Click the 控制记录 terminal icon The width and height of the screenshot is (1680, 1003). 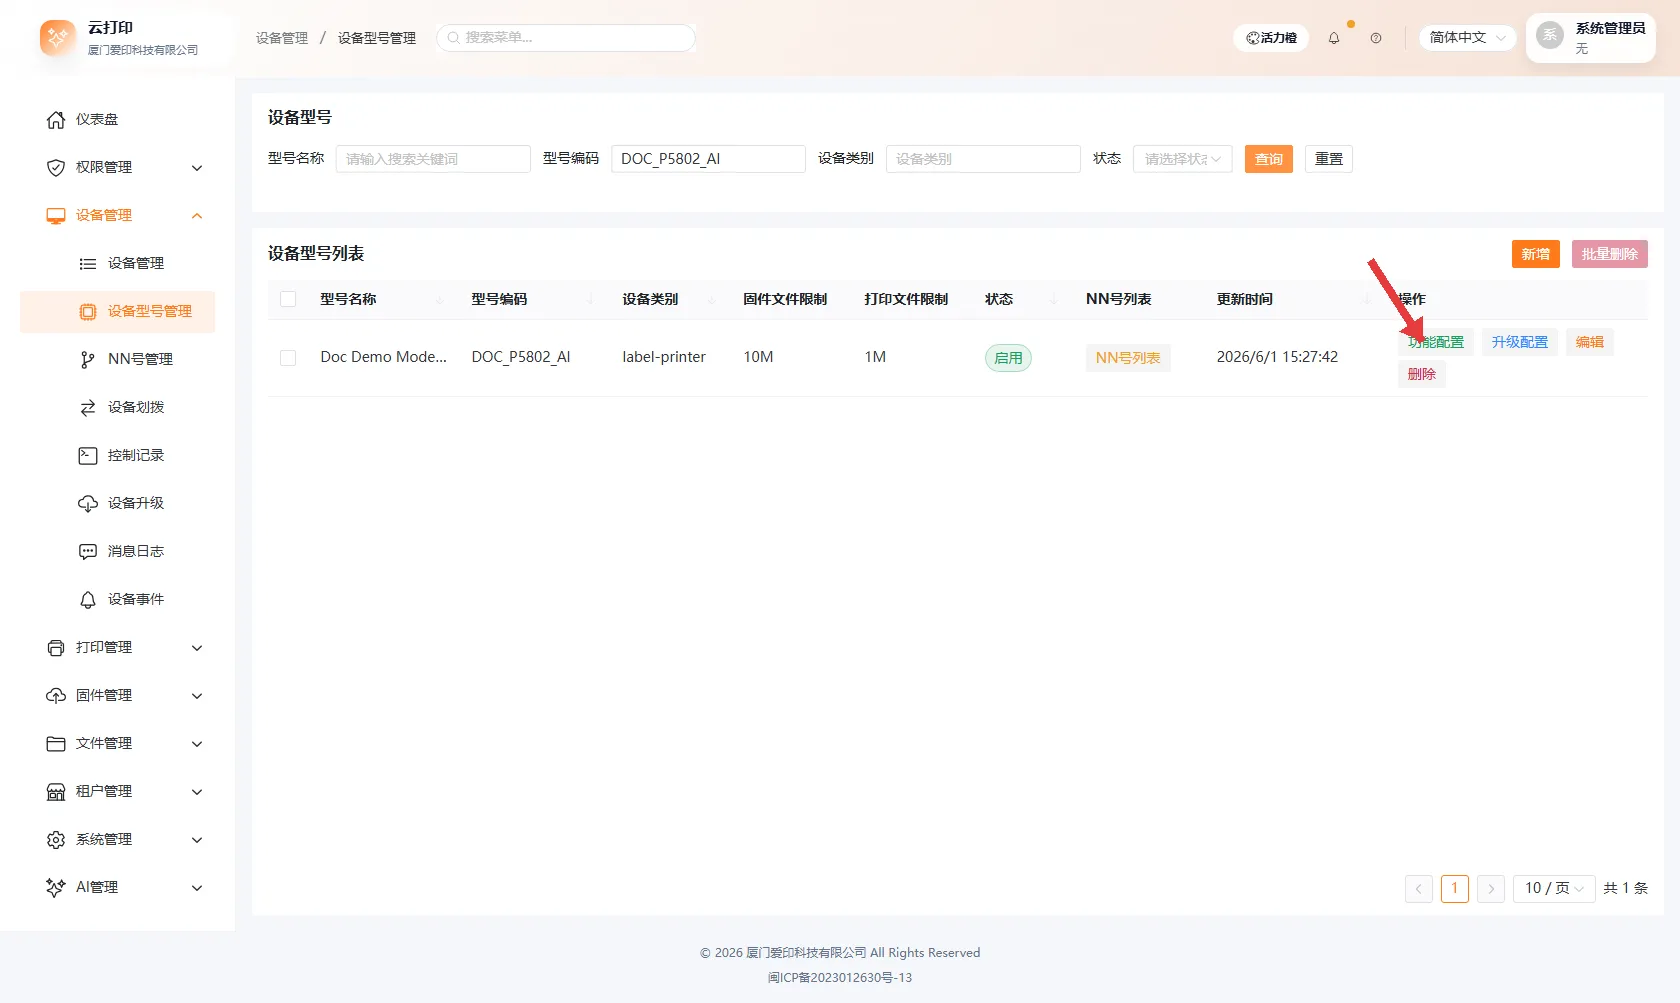pyautogui.click(x=88, y=456)
